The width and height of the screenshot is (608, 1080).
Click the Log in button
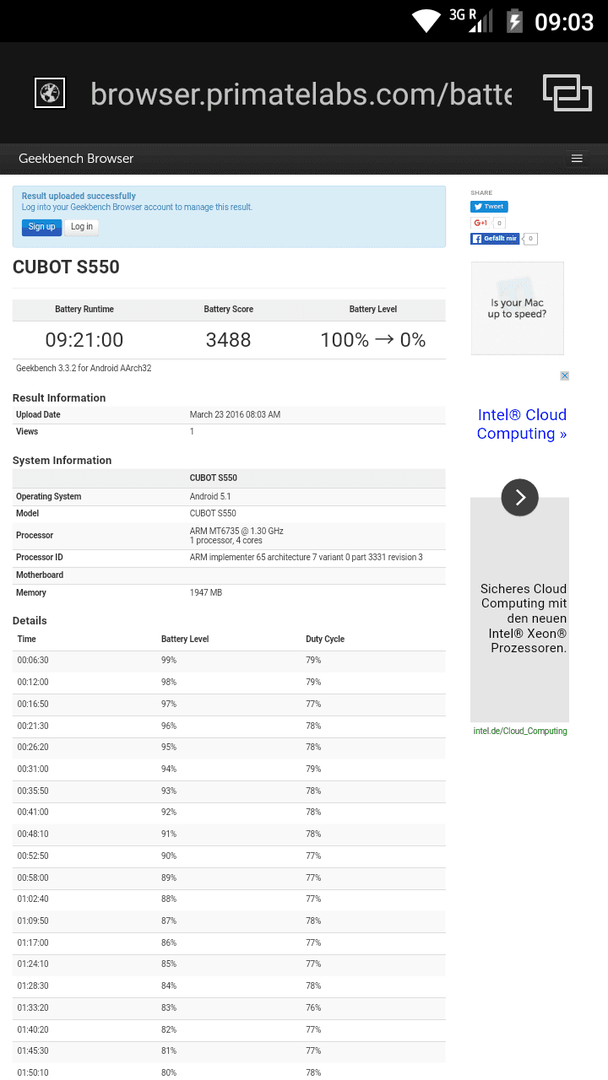click(81, 227)
